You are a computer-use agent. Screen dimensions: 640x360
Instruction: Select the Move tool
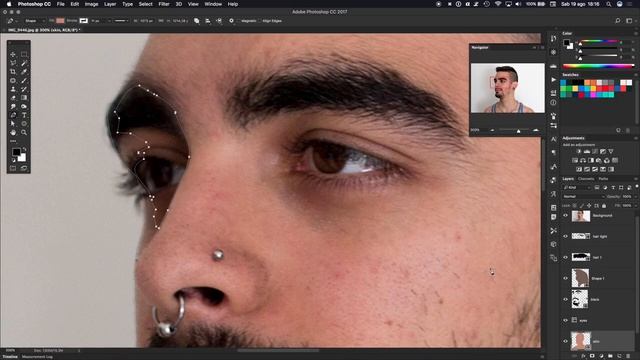tap(13, 54)
